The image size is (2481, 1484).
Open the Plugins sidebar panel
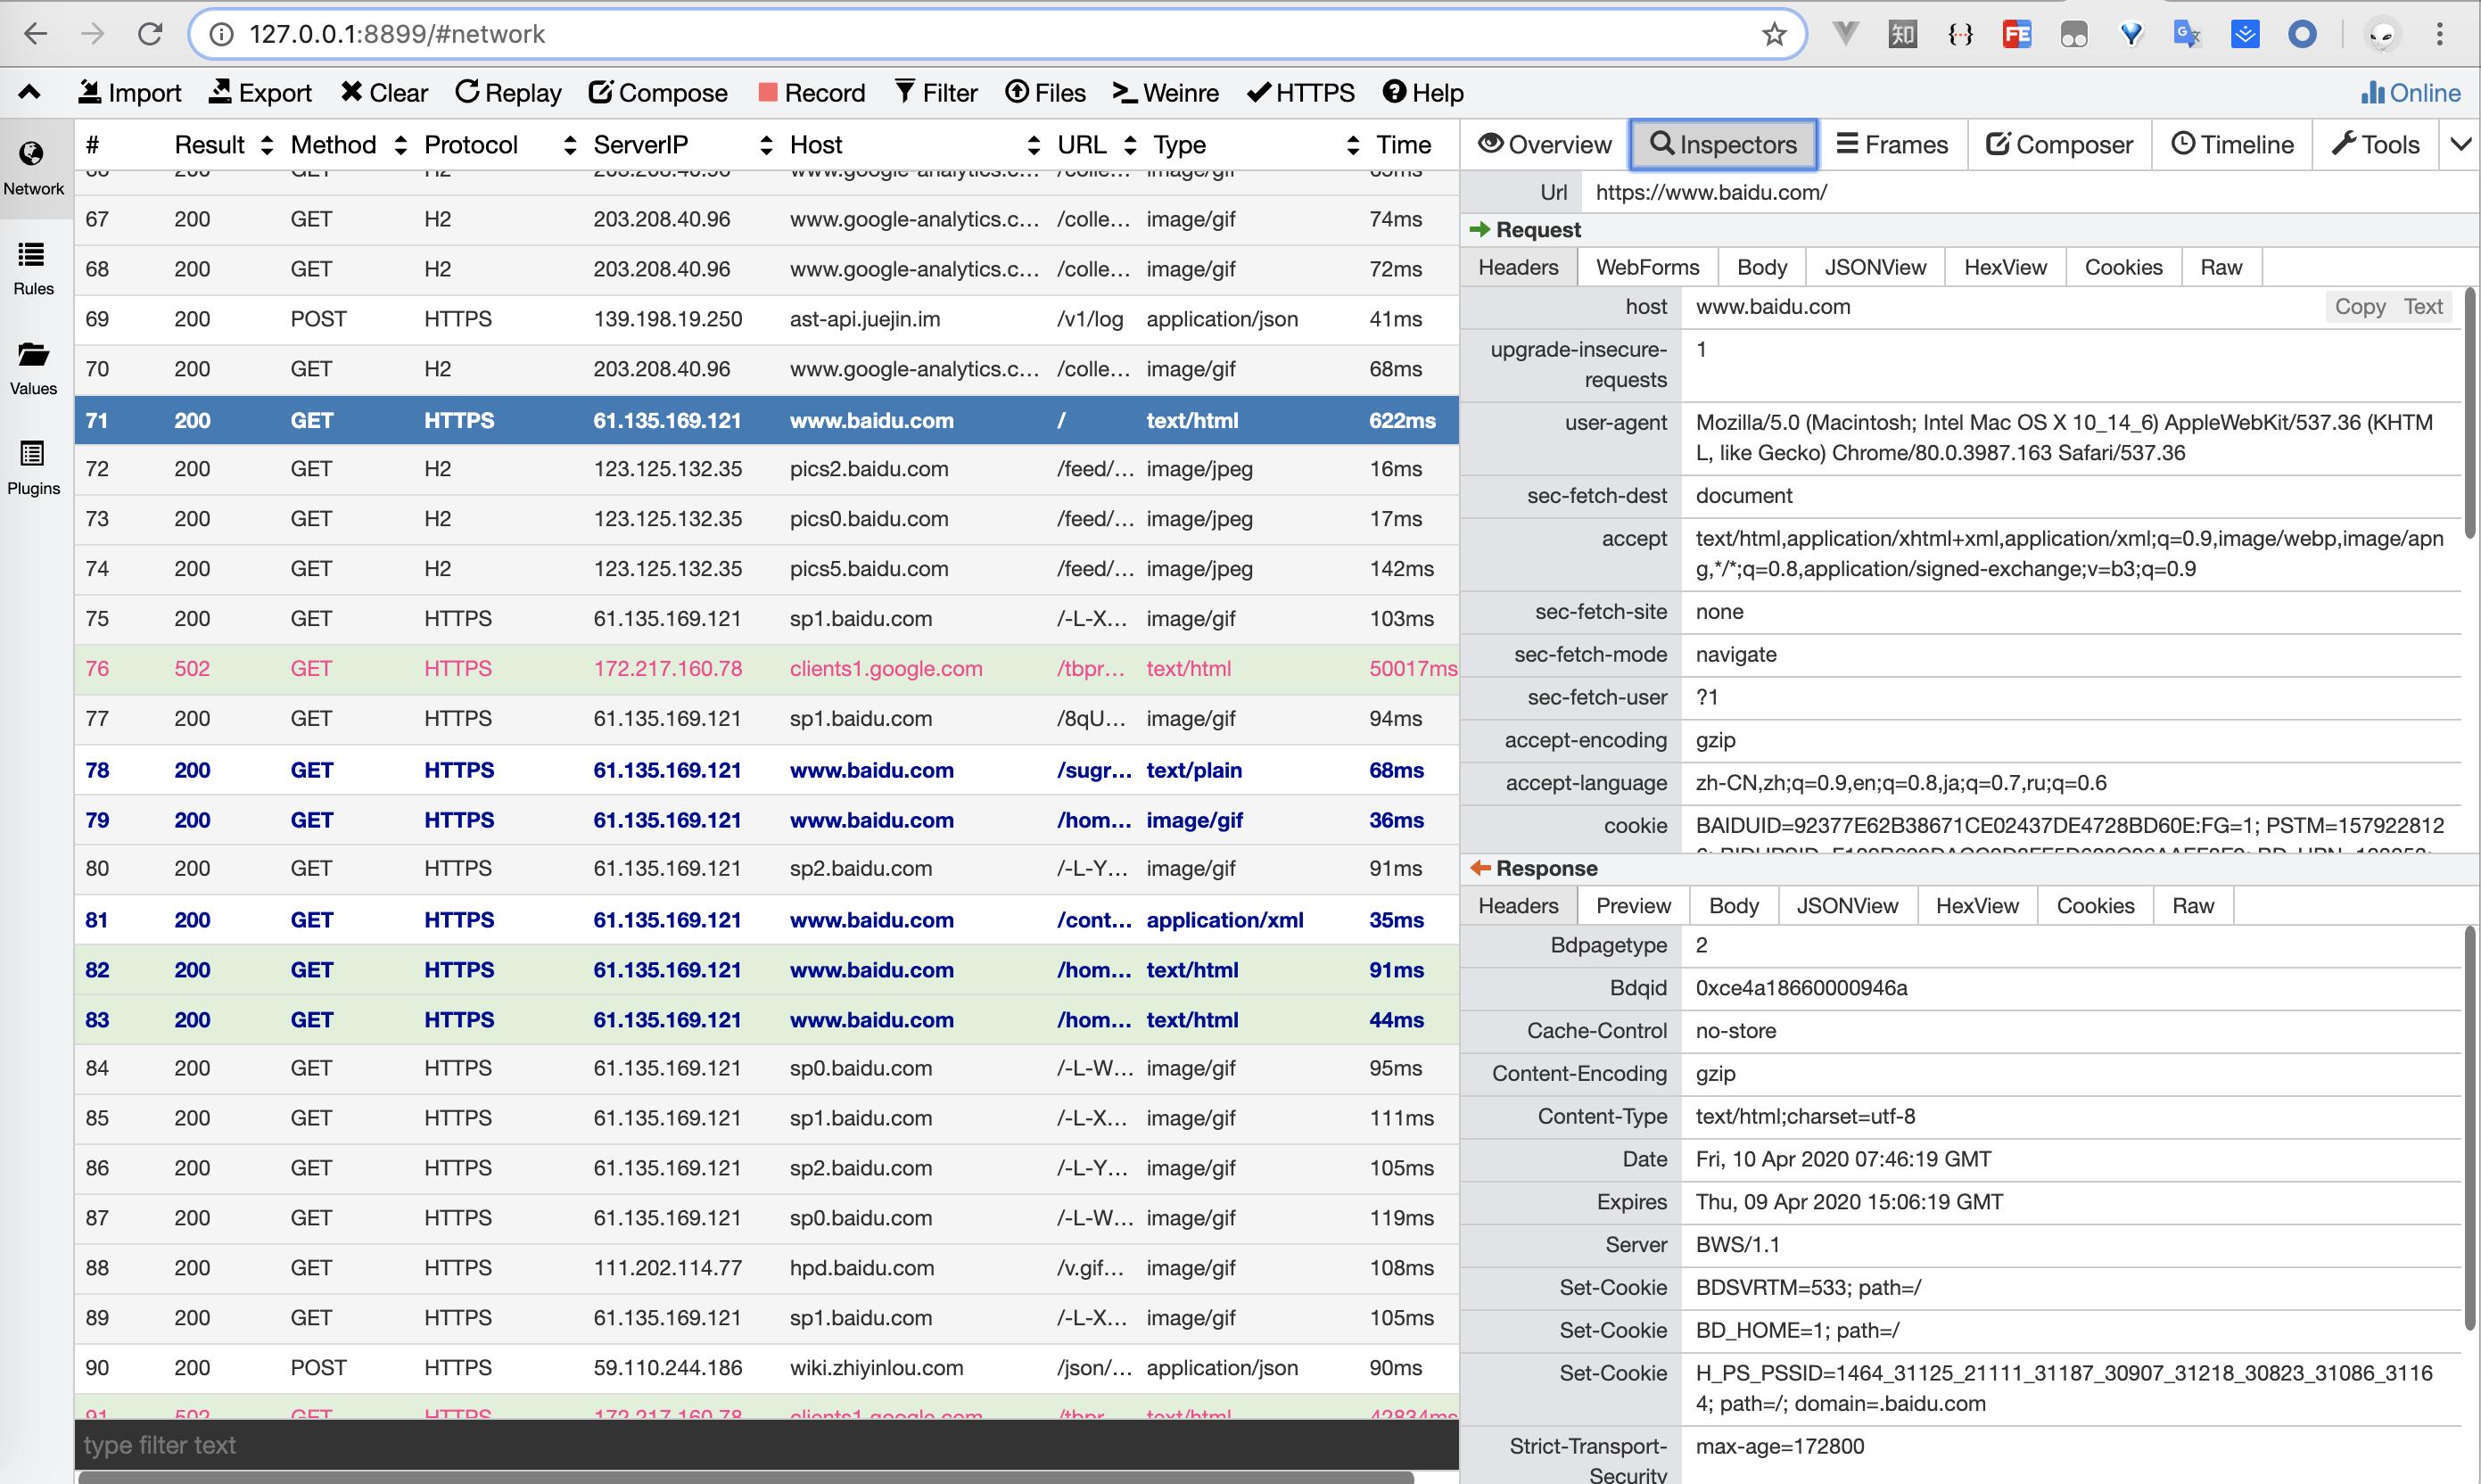point(33,468)
